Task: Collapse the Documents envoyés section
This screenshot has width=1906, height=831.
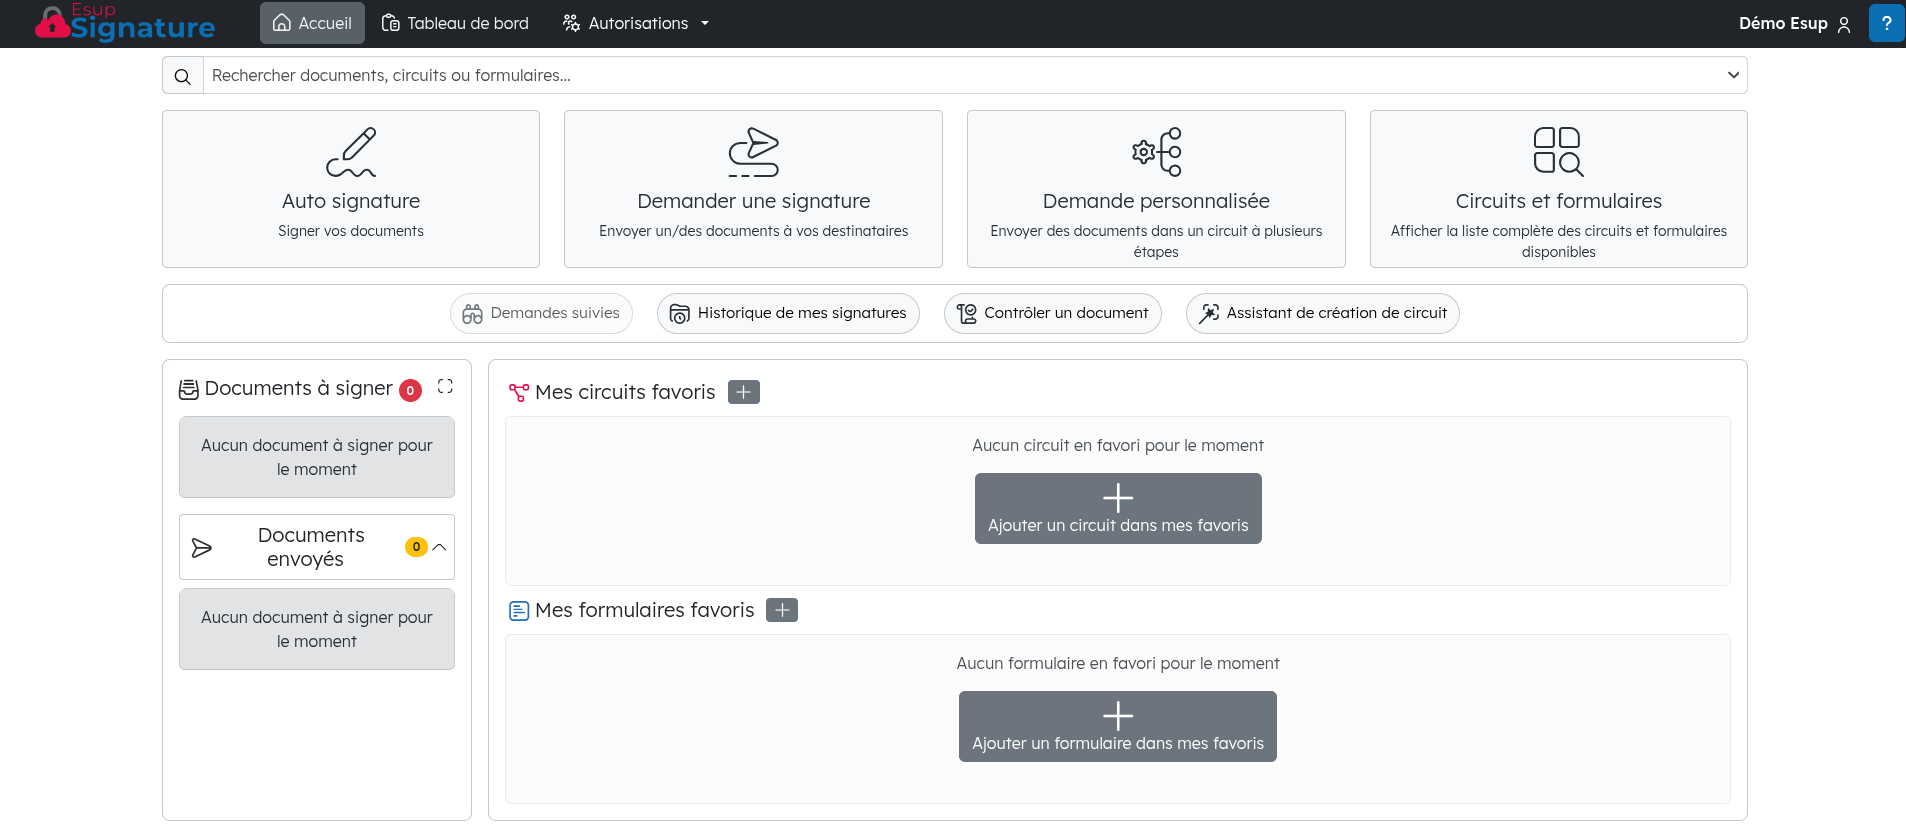Action: tap(439, 547)
